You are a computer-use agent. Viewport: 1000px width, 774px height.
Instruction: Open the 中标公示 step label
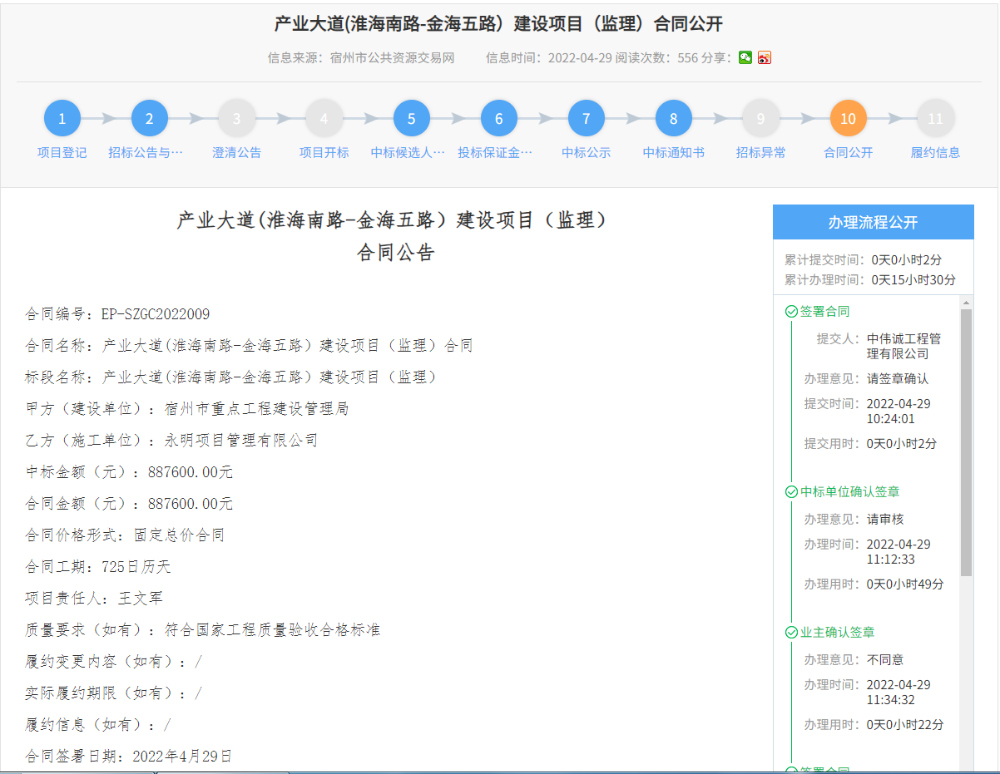586,152
